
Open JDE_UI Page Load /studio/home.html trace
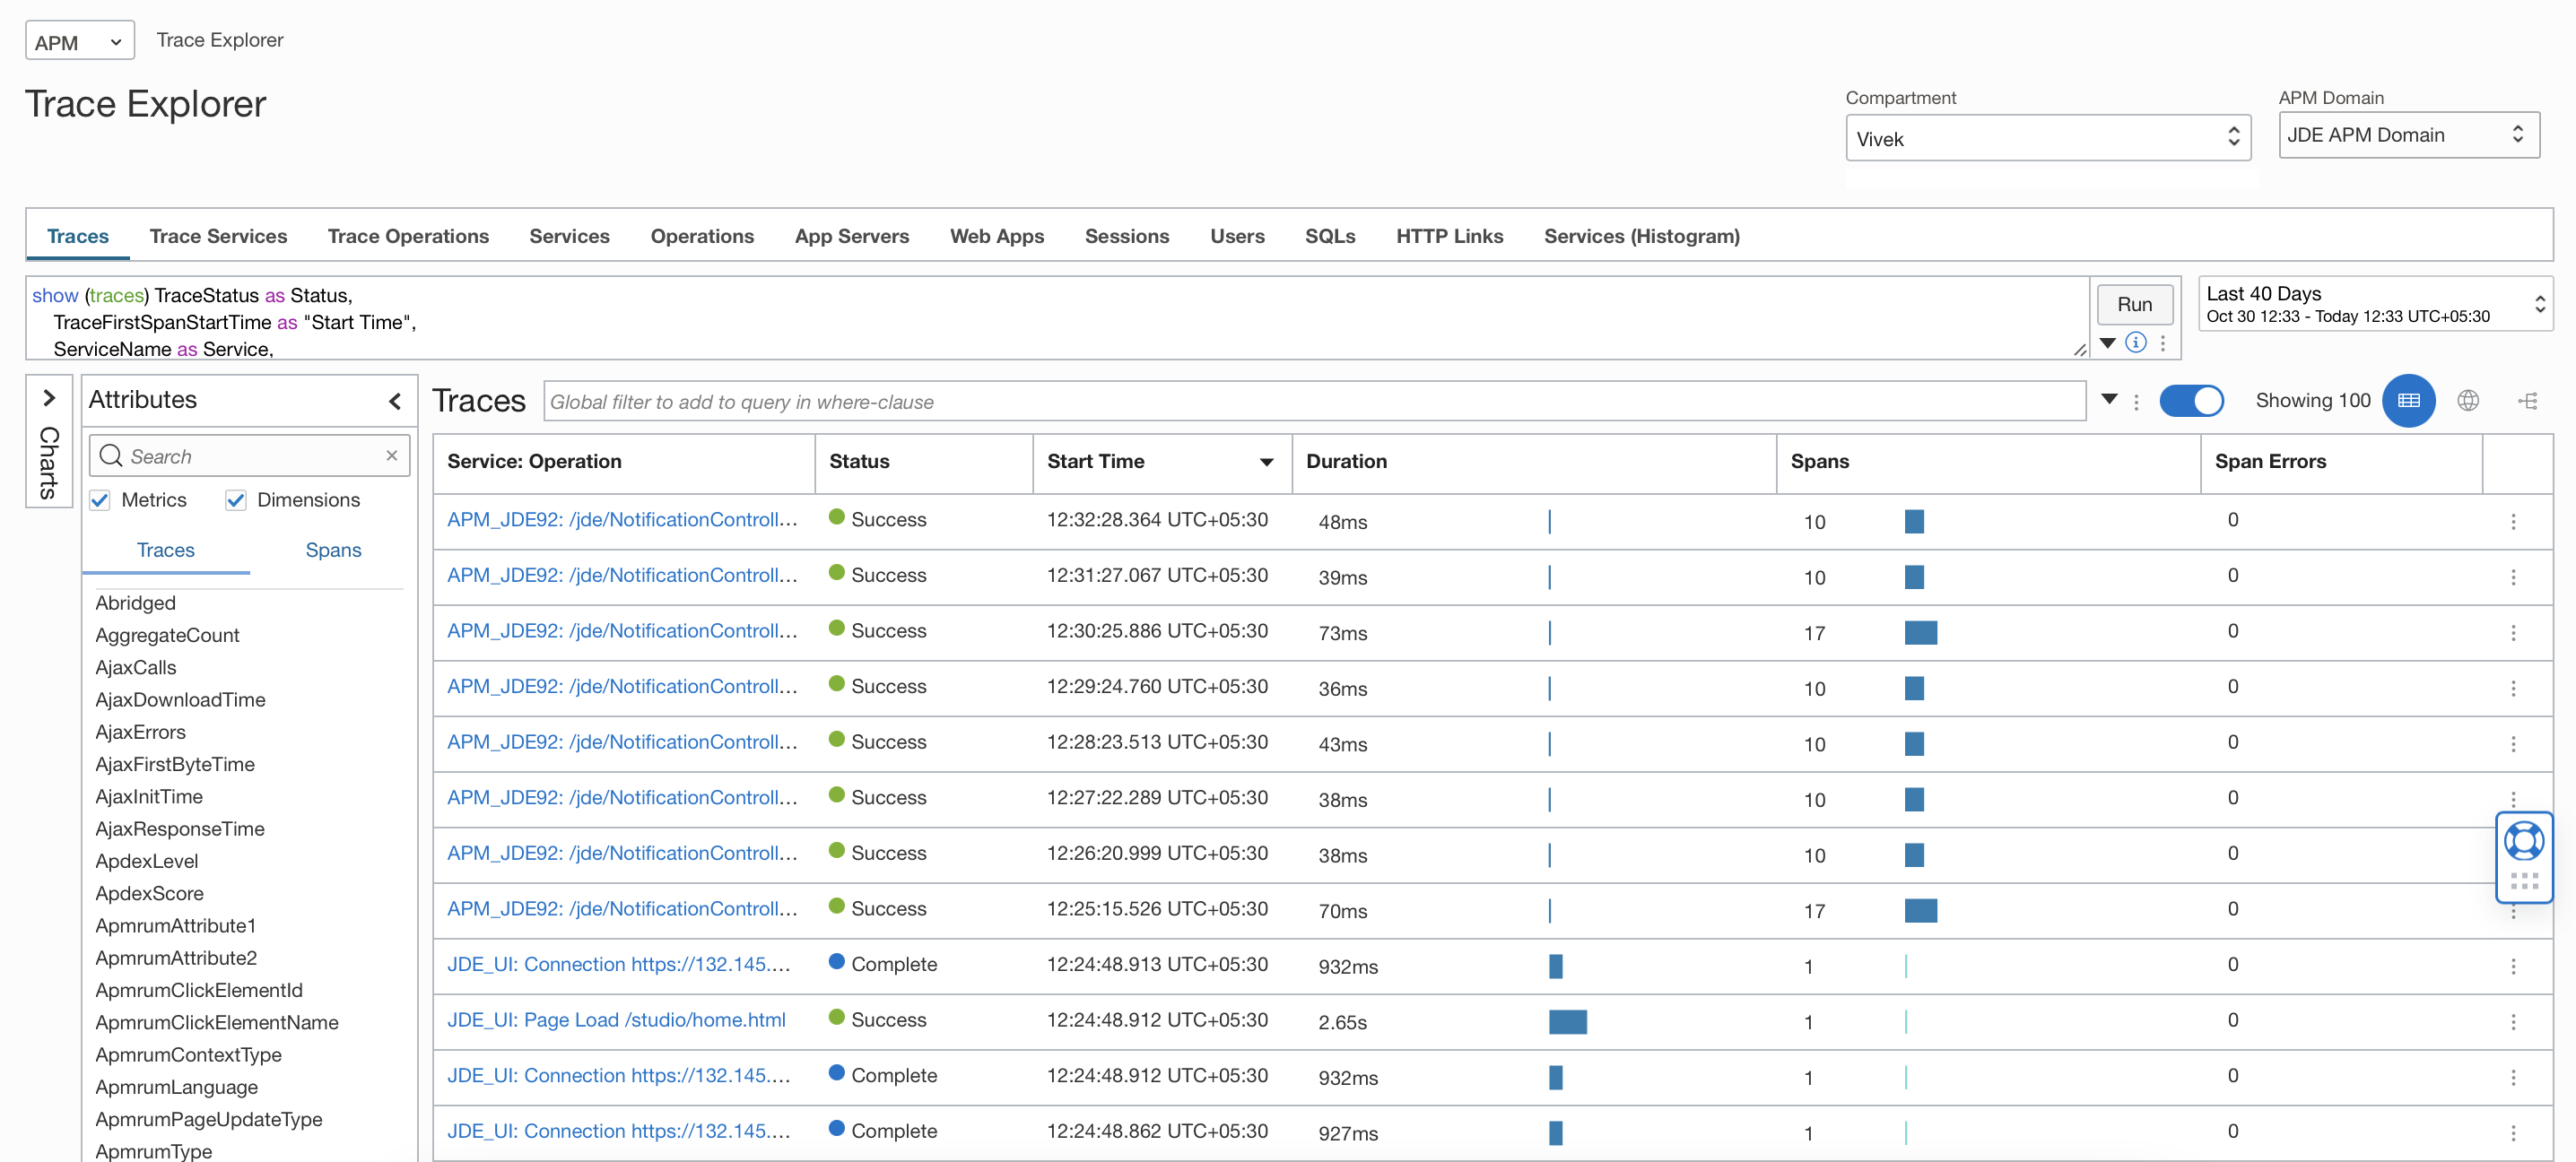(x=615, y=1020)
